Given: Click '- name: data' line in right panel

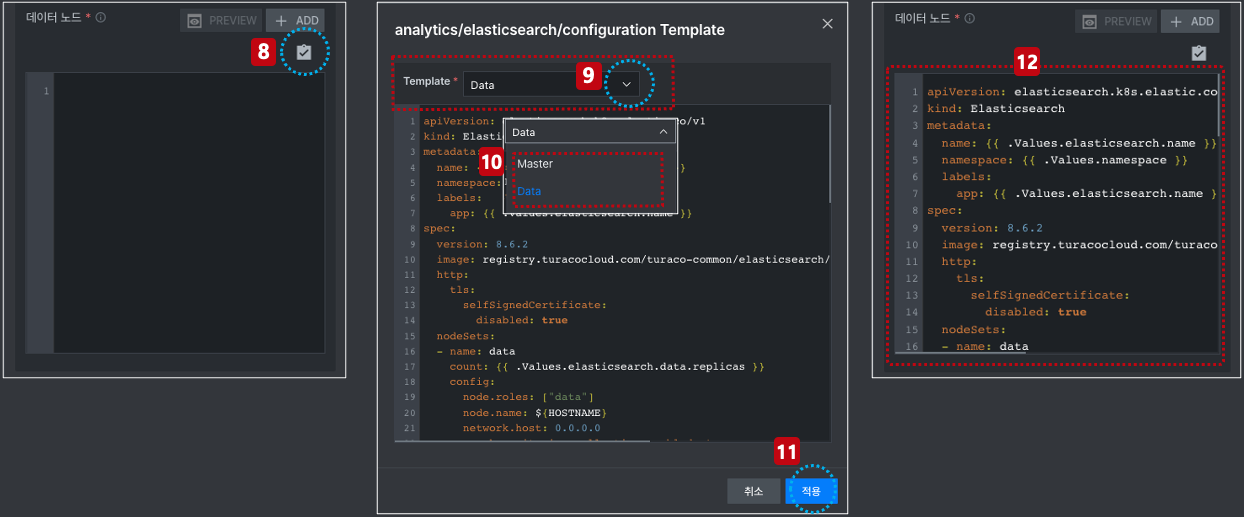Looking at the screenshot, I should [x=985, y=347].
